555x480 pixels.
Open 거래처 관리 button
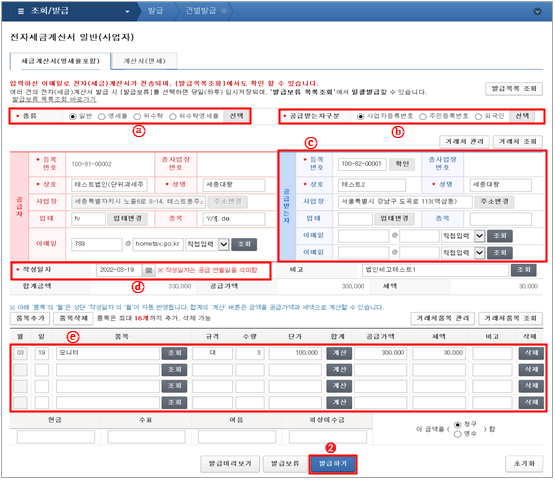tap(464, 142)
